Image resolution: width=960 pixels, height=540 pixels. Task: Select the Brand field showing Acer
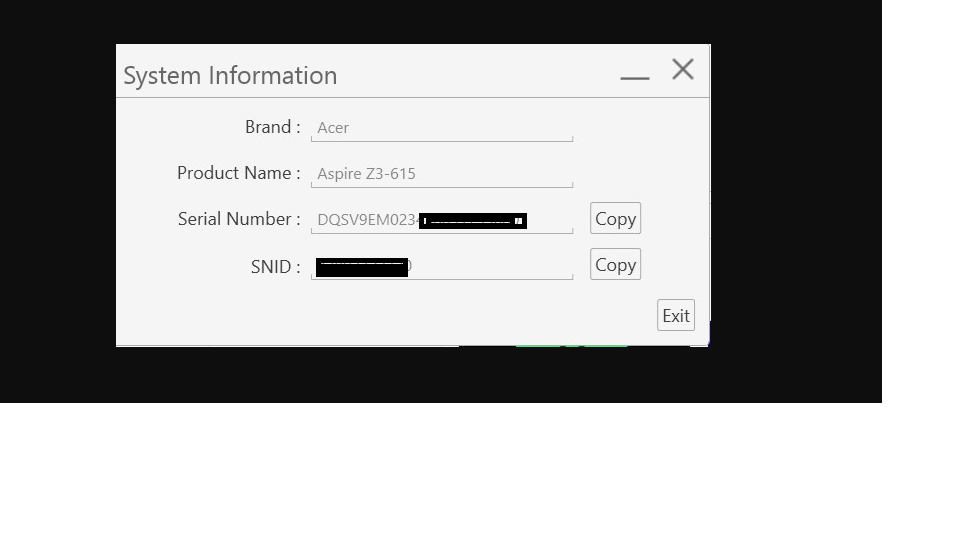[442, 128]
